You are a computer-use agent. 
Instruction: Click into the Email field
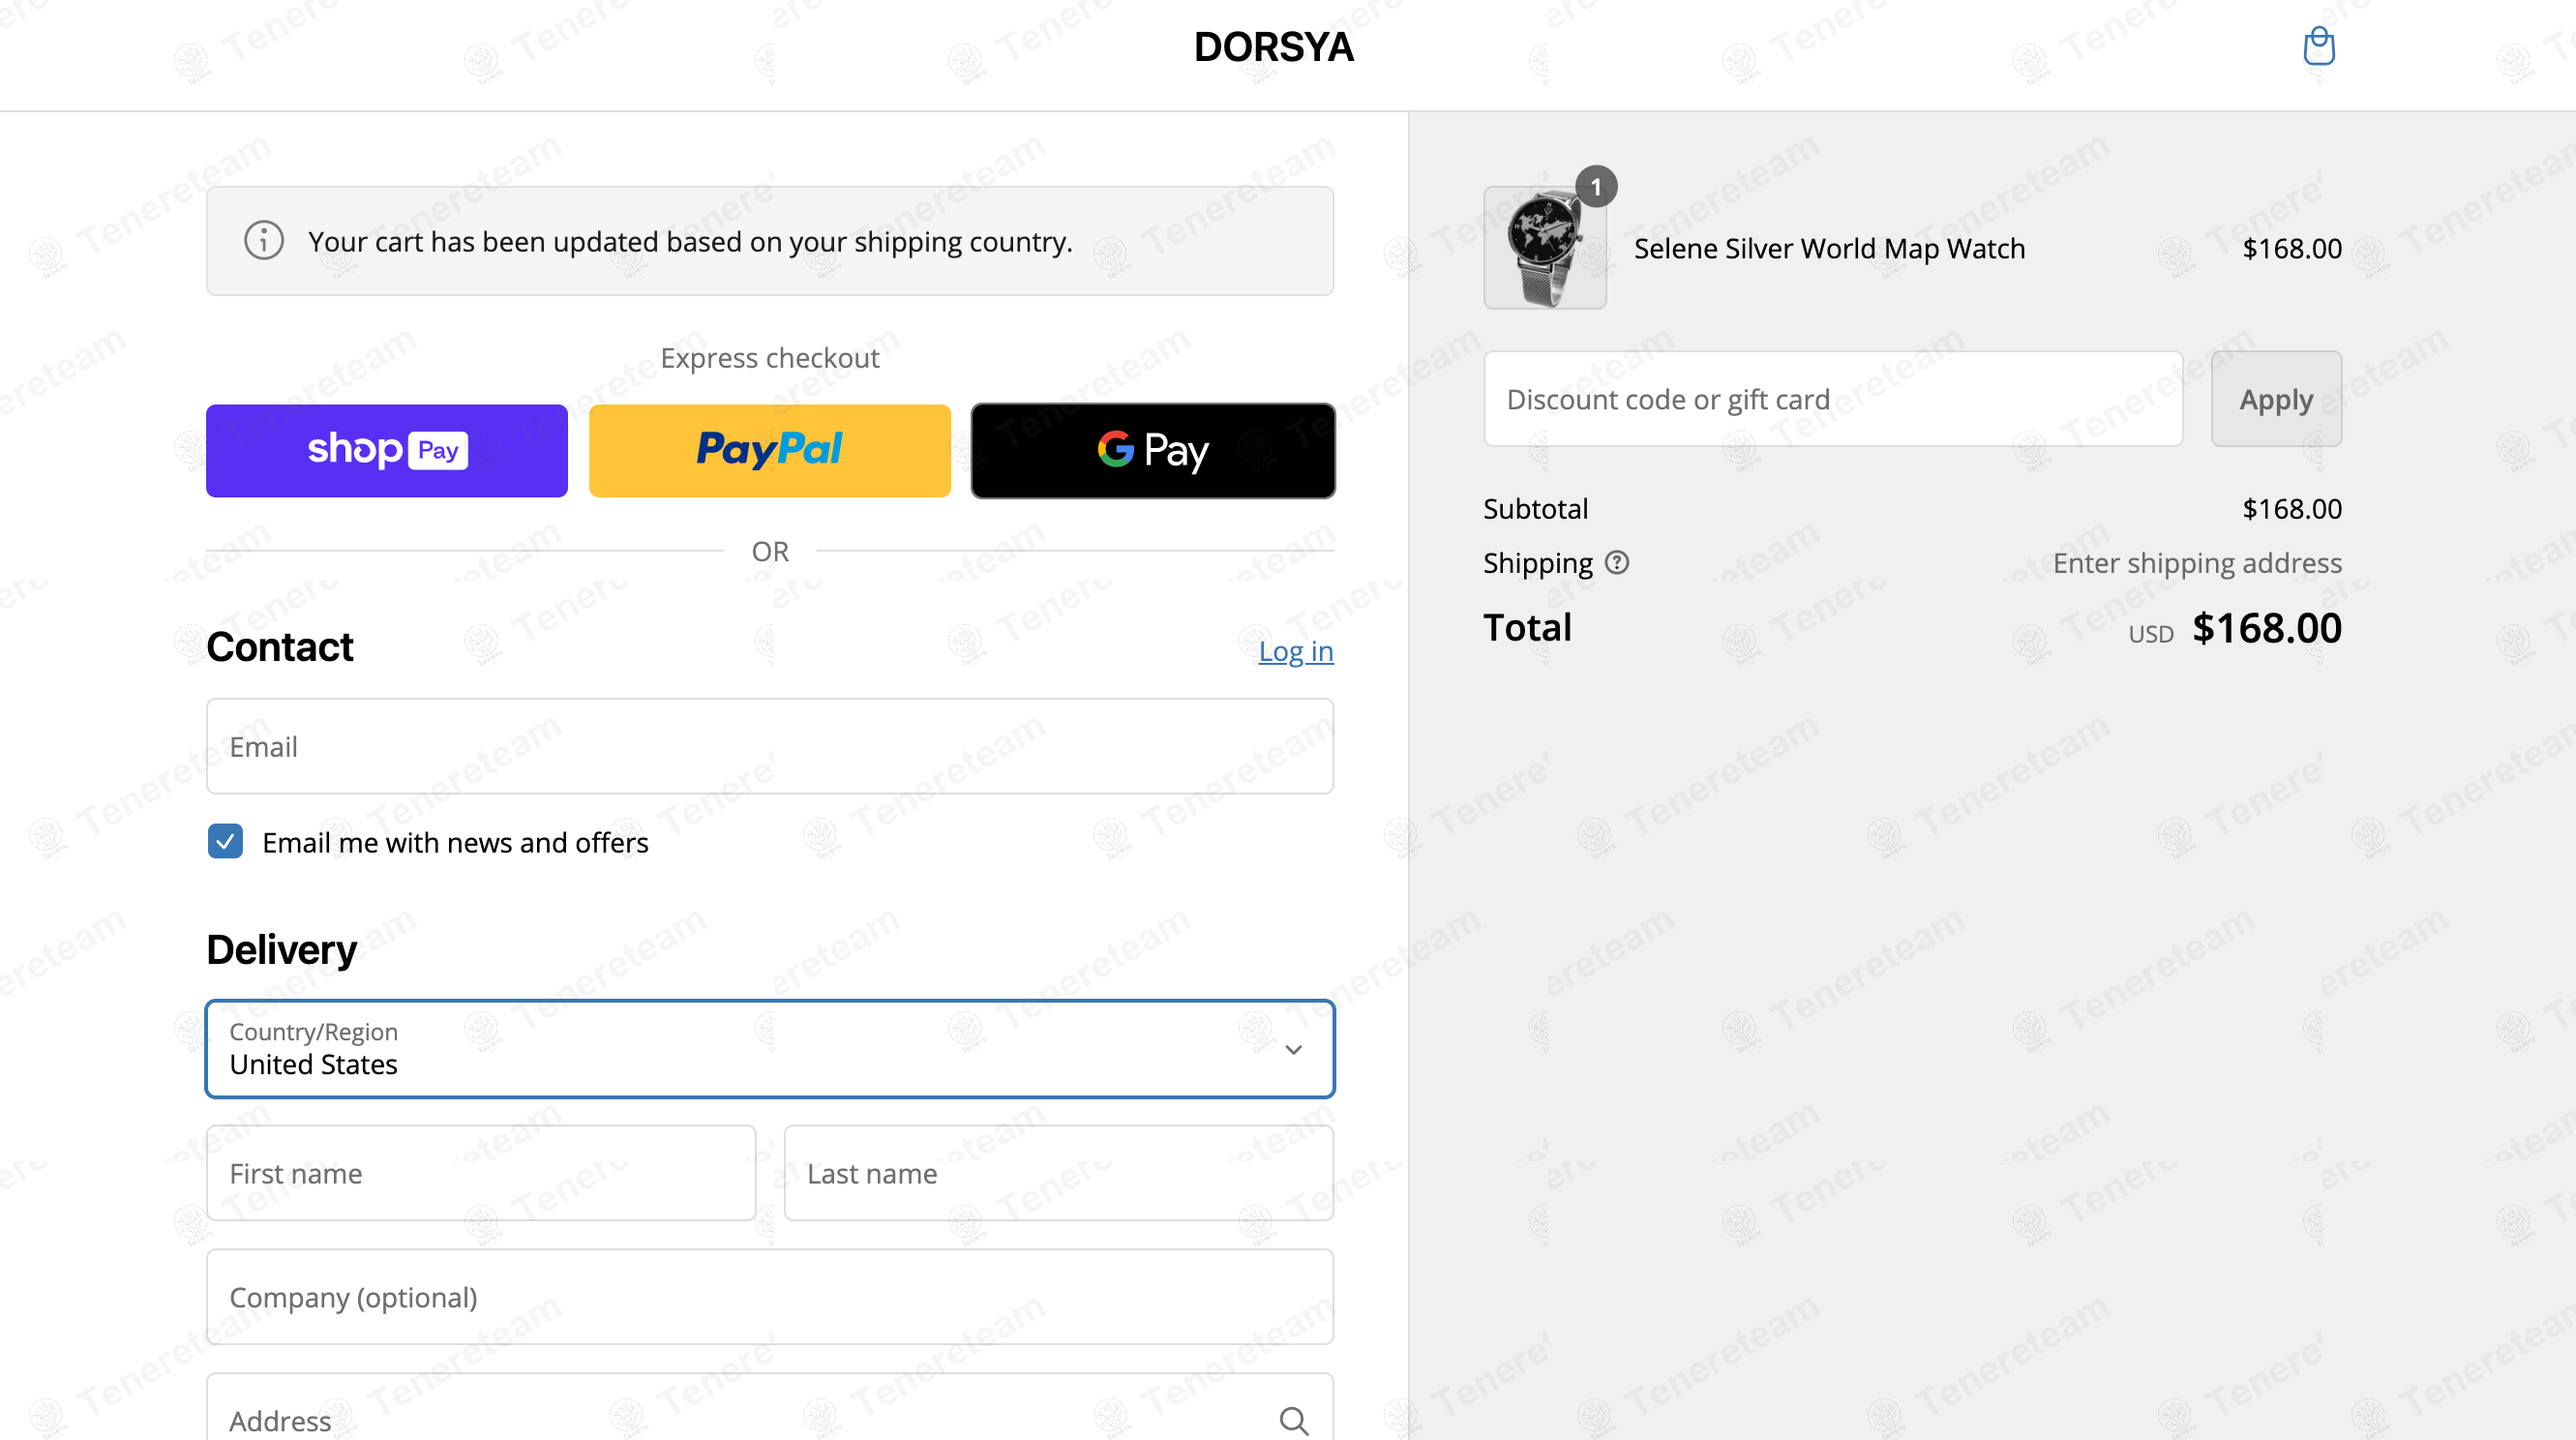click(x=769, y=747)
